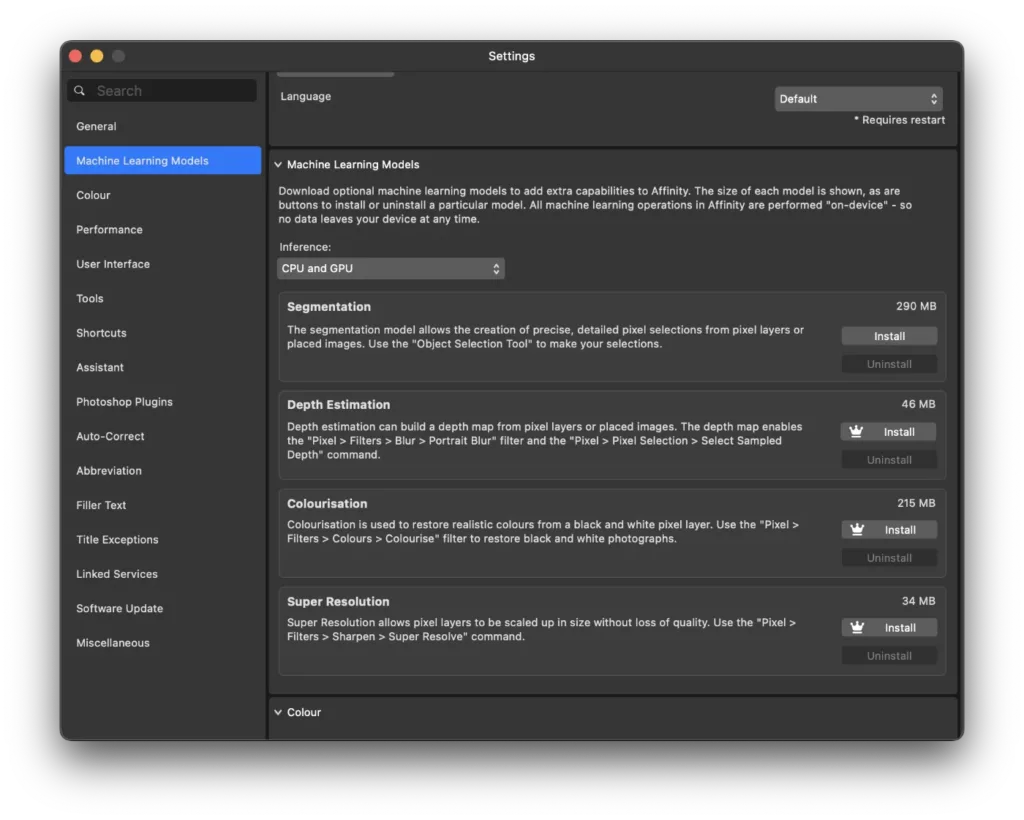This screenshot has height=820, width=1024.
Task: Select Filler Text in sidebar
Action: pos(101,505)
